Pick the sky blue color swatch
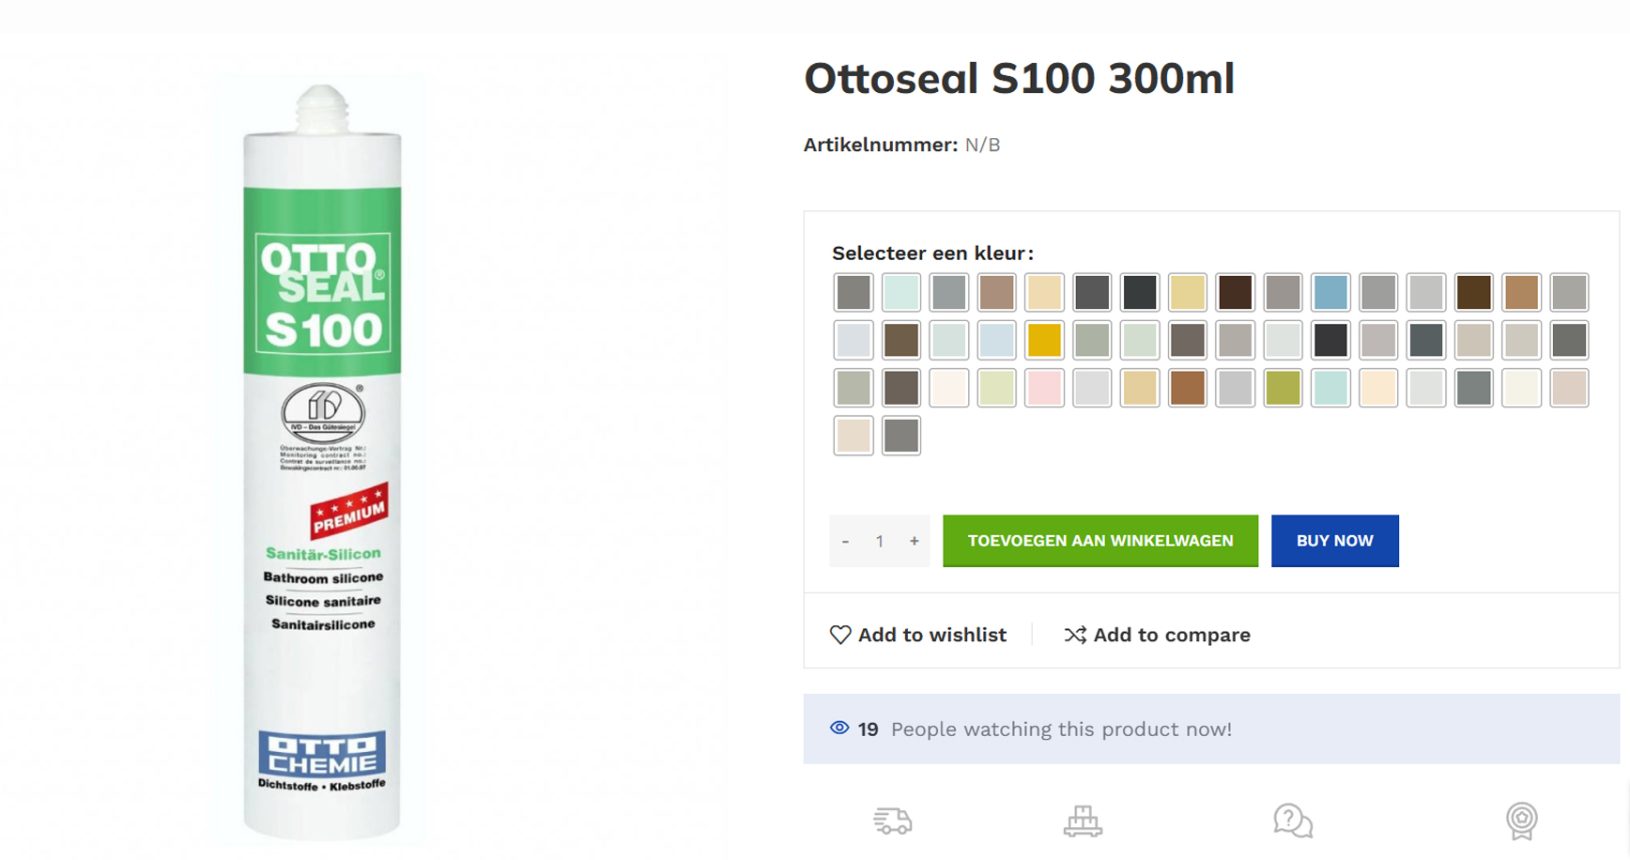This screenshot has height=860, width=1630. [x=1330, y=292]
